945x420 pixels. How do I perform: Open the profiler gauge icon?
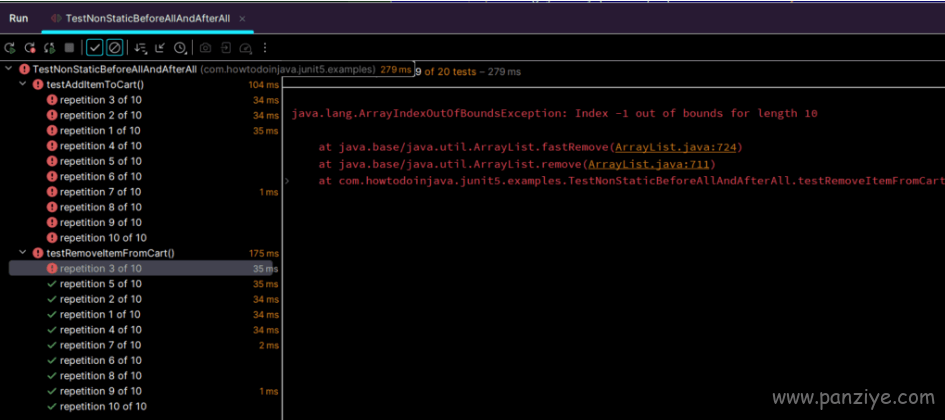[245, 48]
